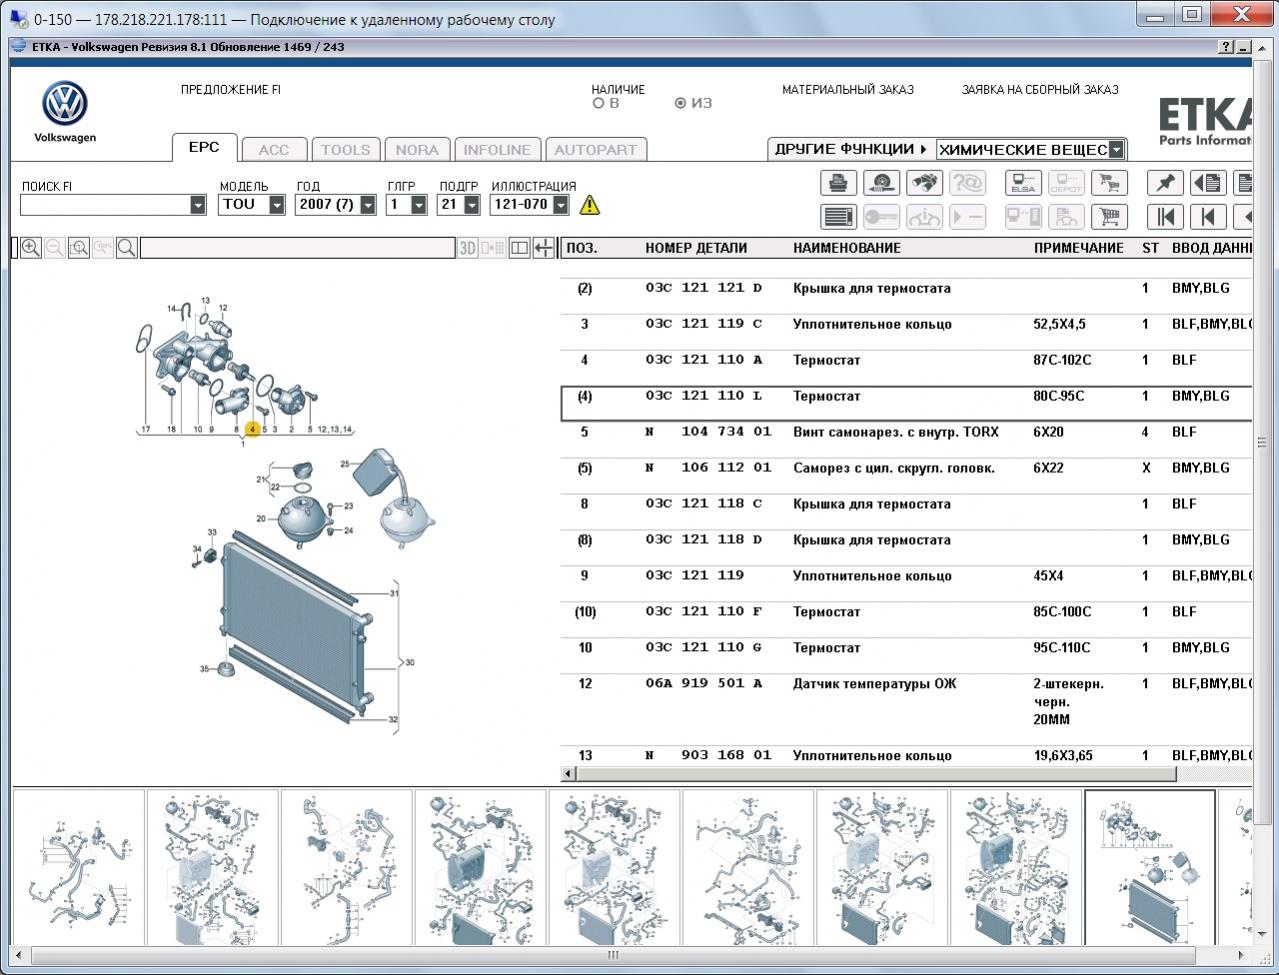This screenshot has height=975, width=1279.
Task: Open the single shopping cart icon
Action: click(1109, 217)
